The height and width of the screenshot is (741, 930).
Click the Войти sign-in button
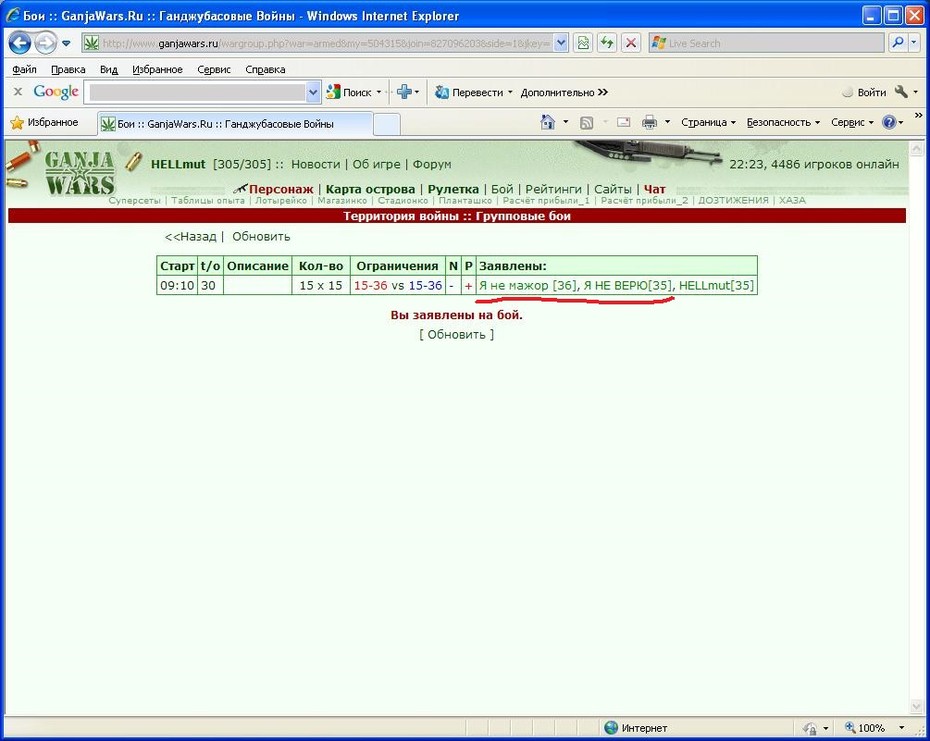point(864,92)
